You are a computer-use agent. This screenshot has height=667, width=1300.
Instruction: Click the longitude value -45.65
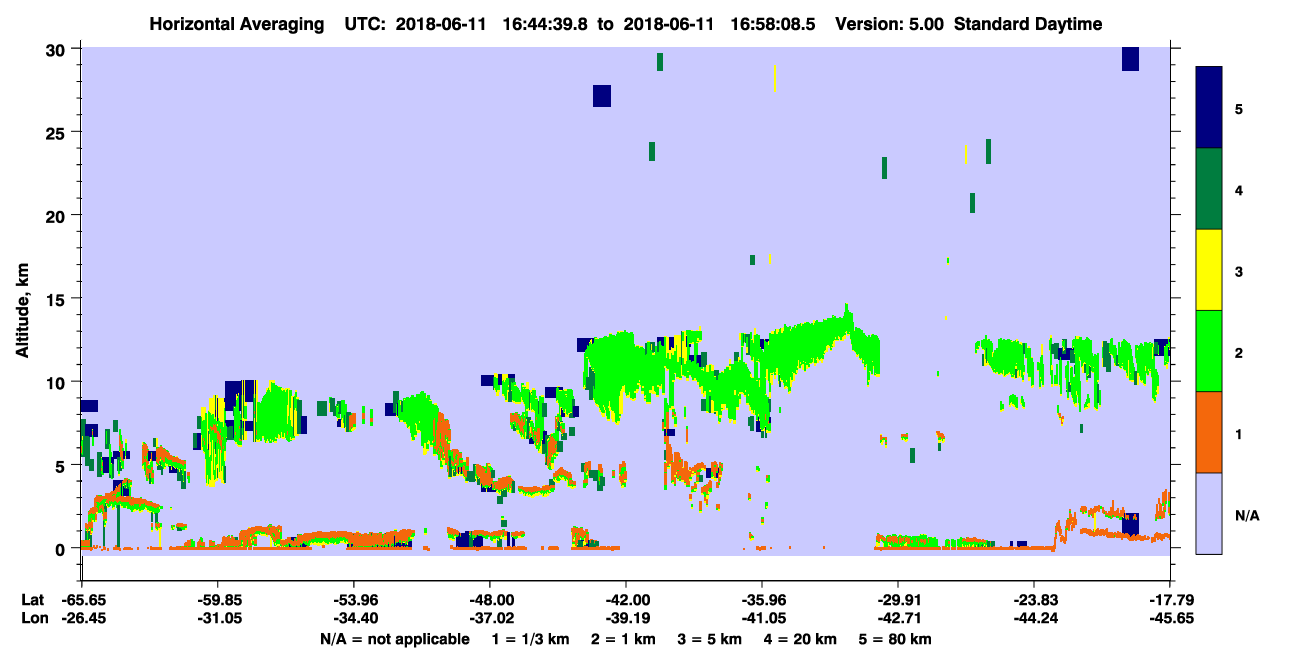click(1169, 619)
